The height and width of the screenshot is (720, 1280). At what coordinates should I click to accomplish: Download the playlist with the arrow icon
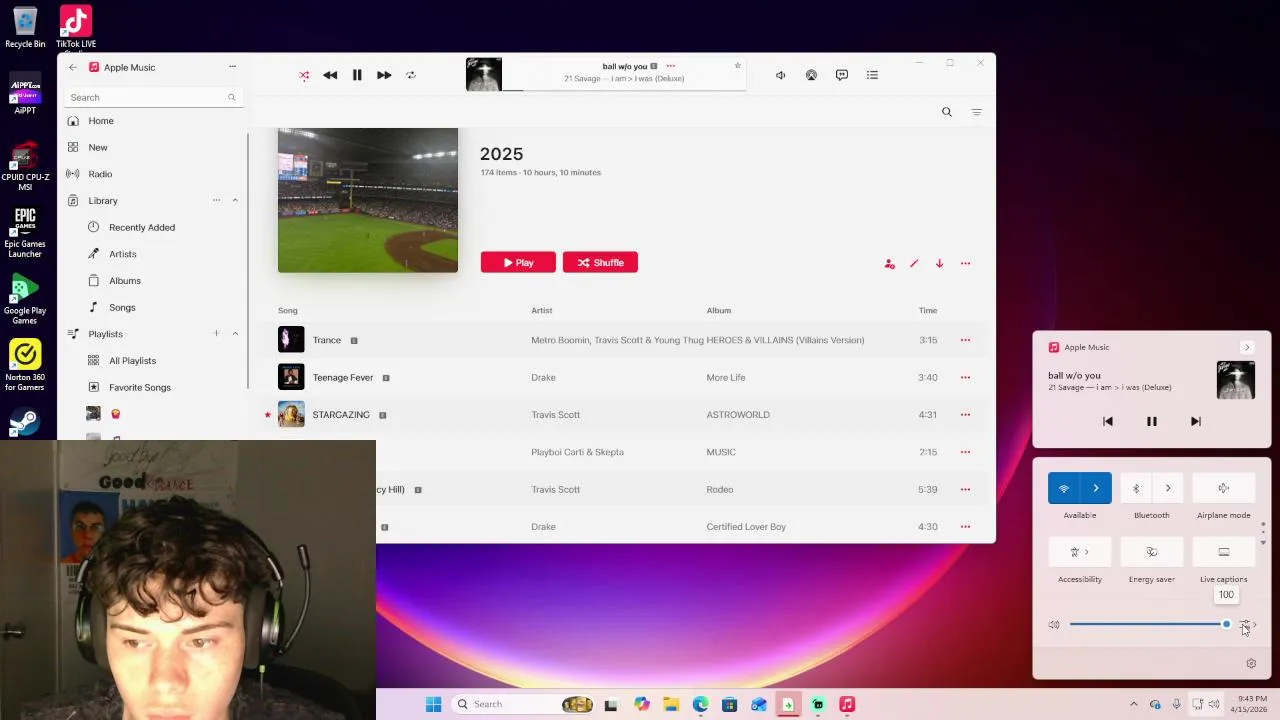point(939,264)
